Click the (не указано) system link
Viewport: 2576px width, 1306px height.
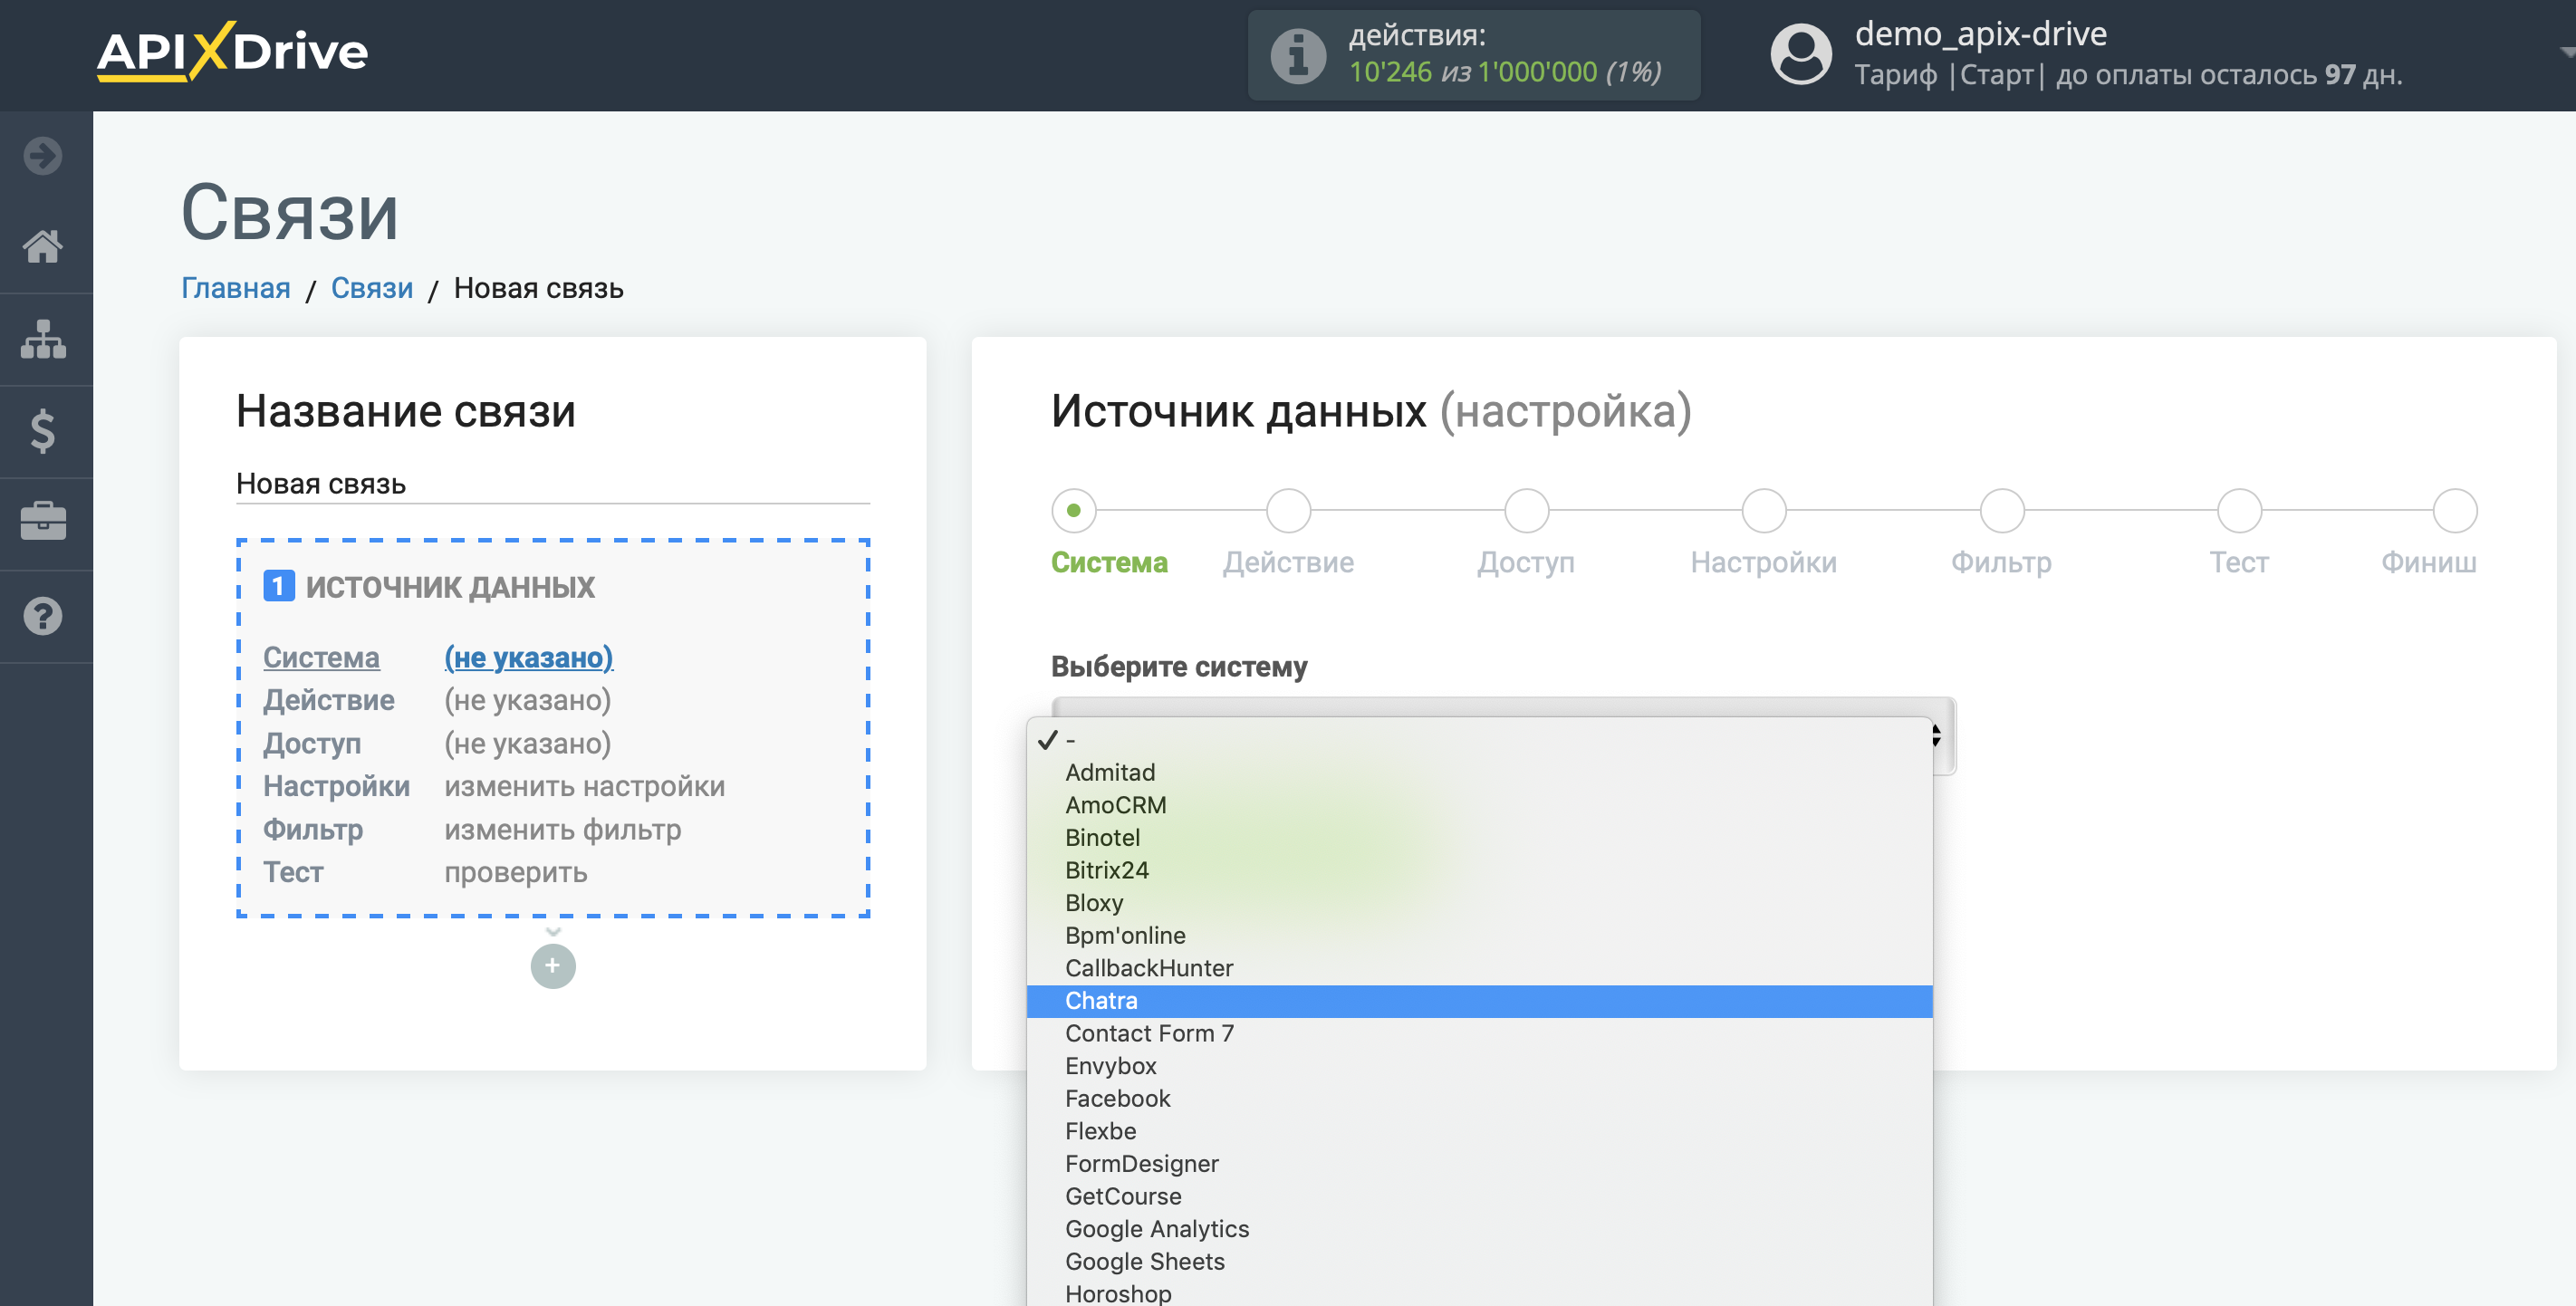(528, 657)
